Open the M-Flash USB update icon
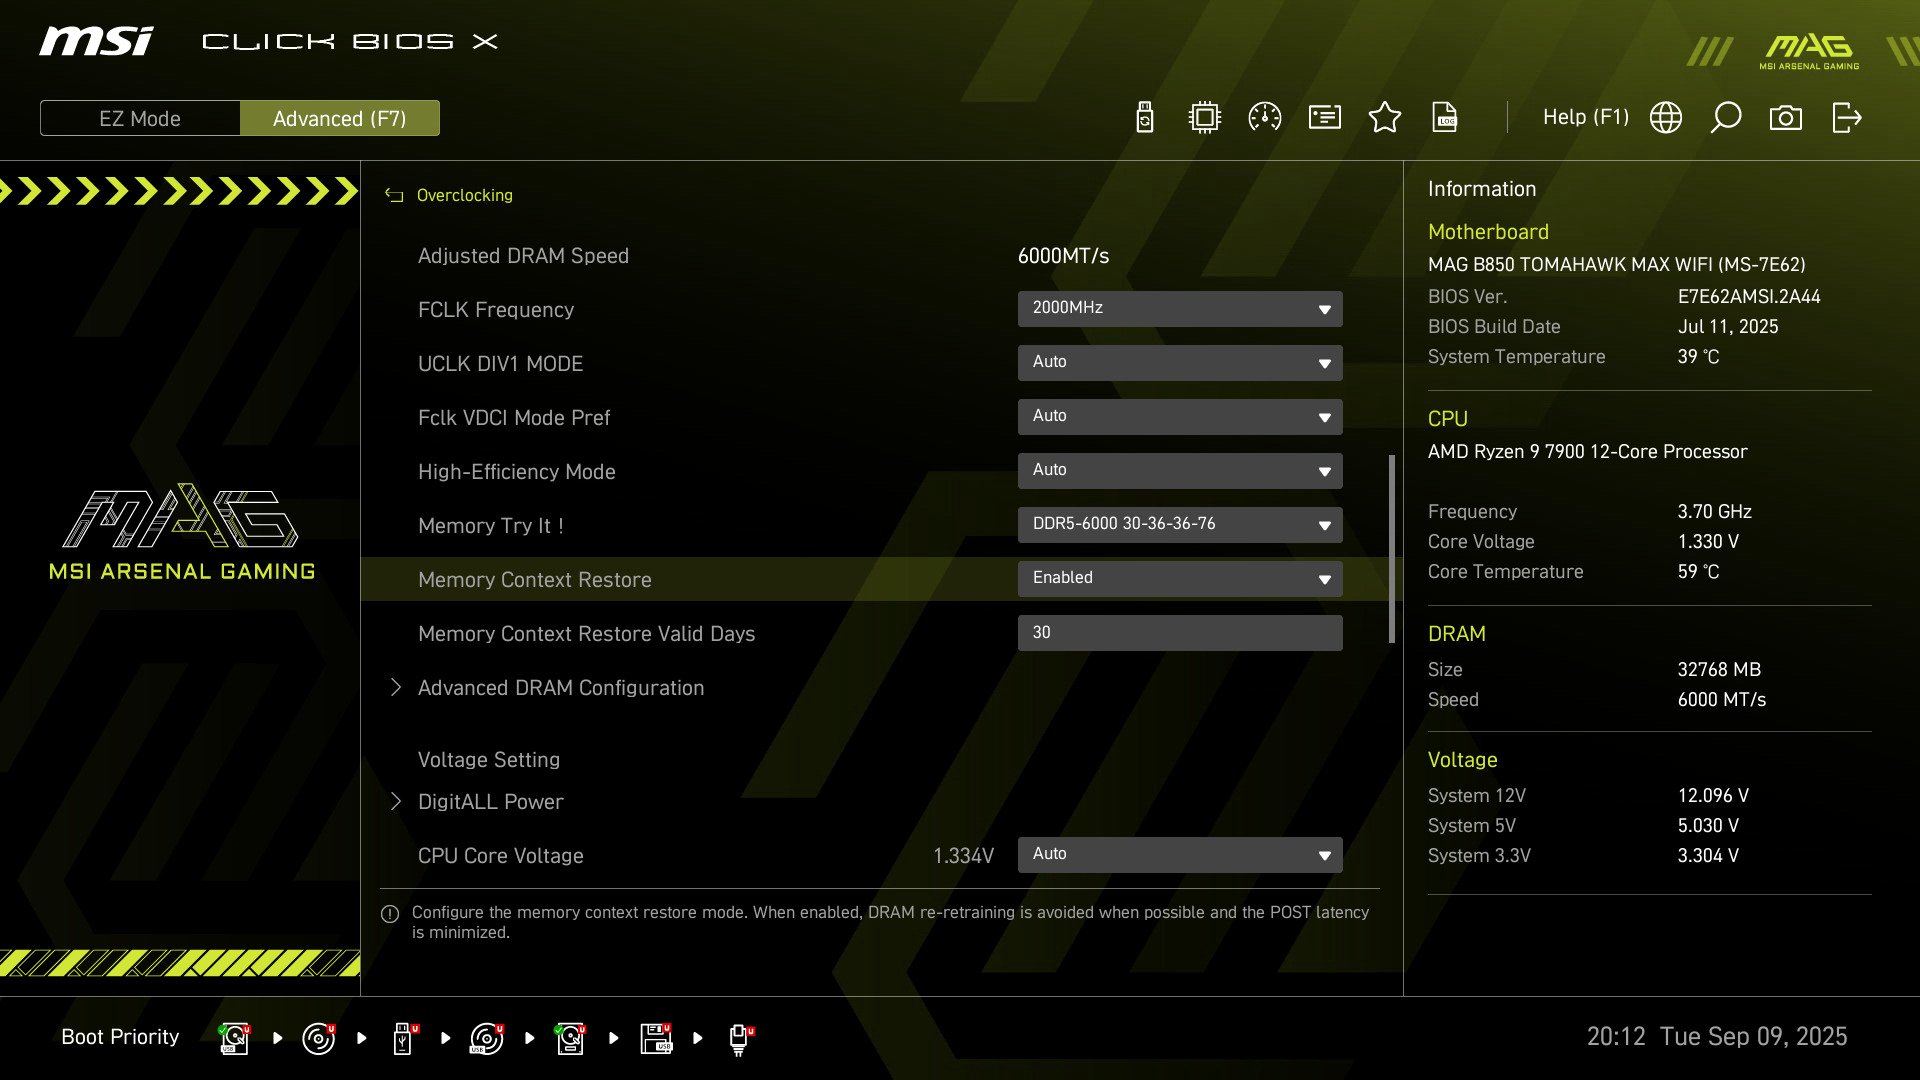The height and width of the screenshot is (1080, 1920). click(1145, 118)
